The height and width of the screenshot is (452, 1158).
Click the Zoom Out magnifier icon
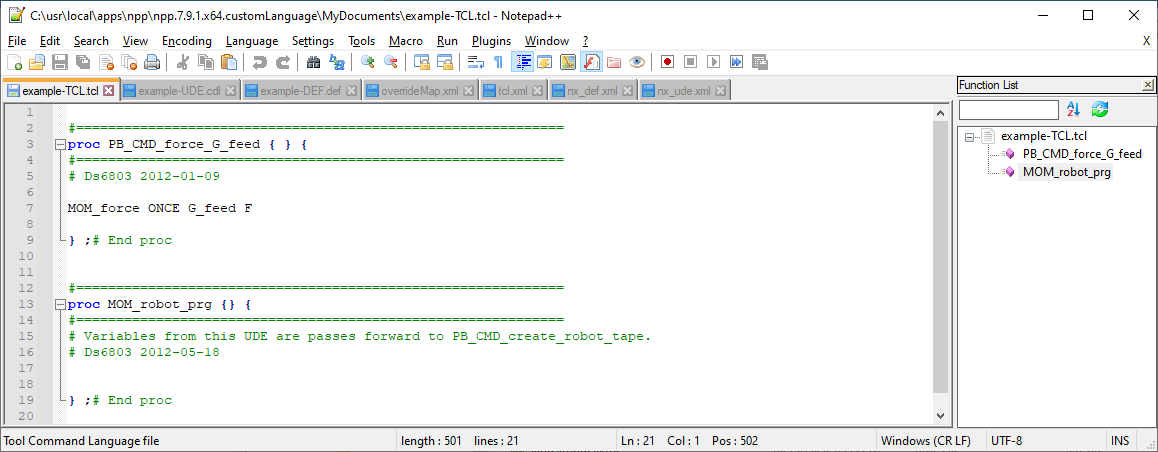click(390, 62)
